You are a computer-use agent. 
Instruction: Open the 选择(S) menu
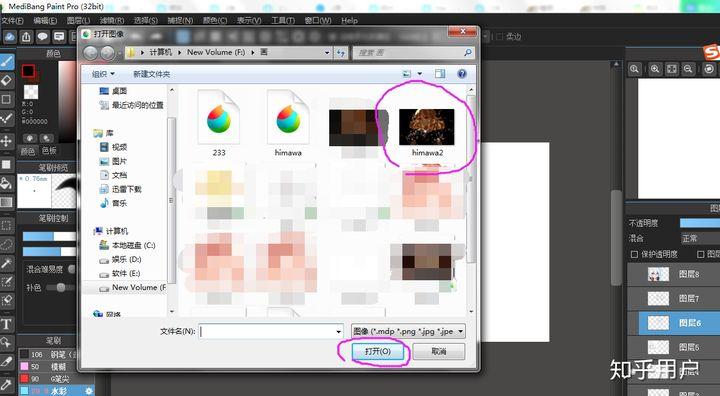146,21
